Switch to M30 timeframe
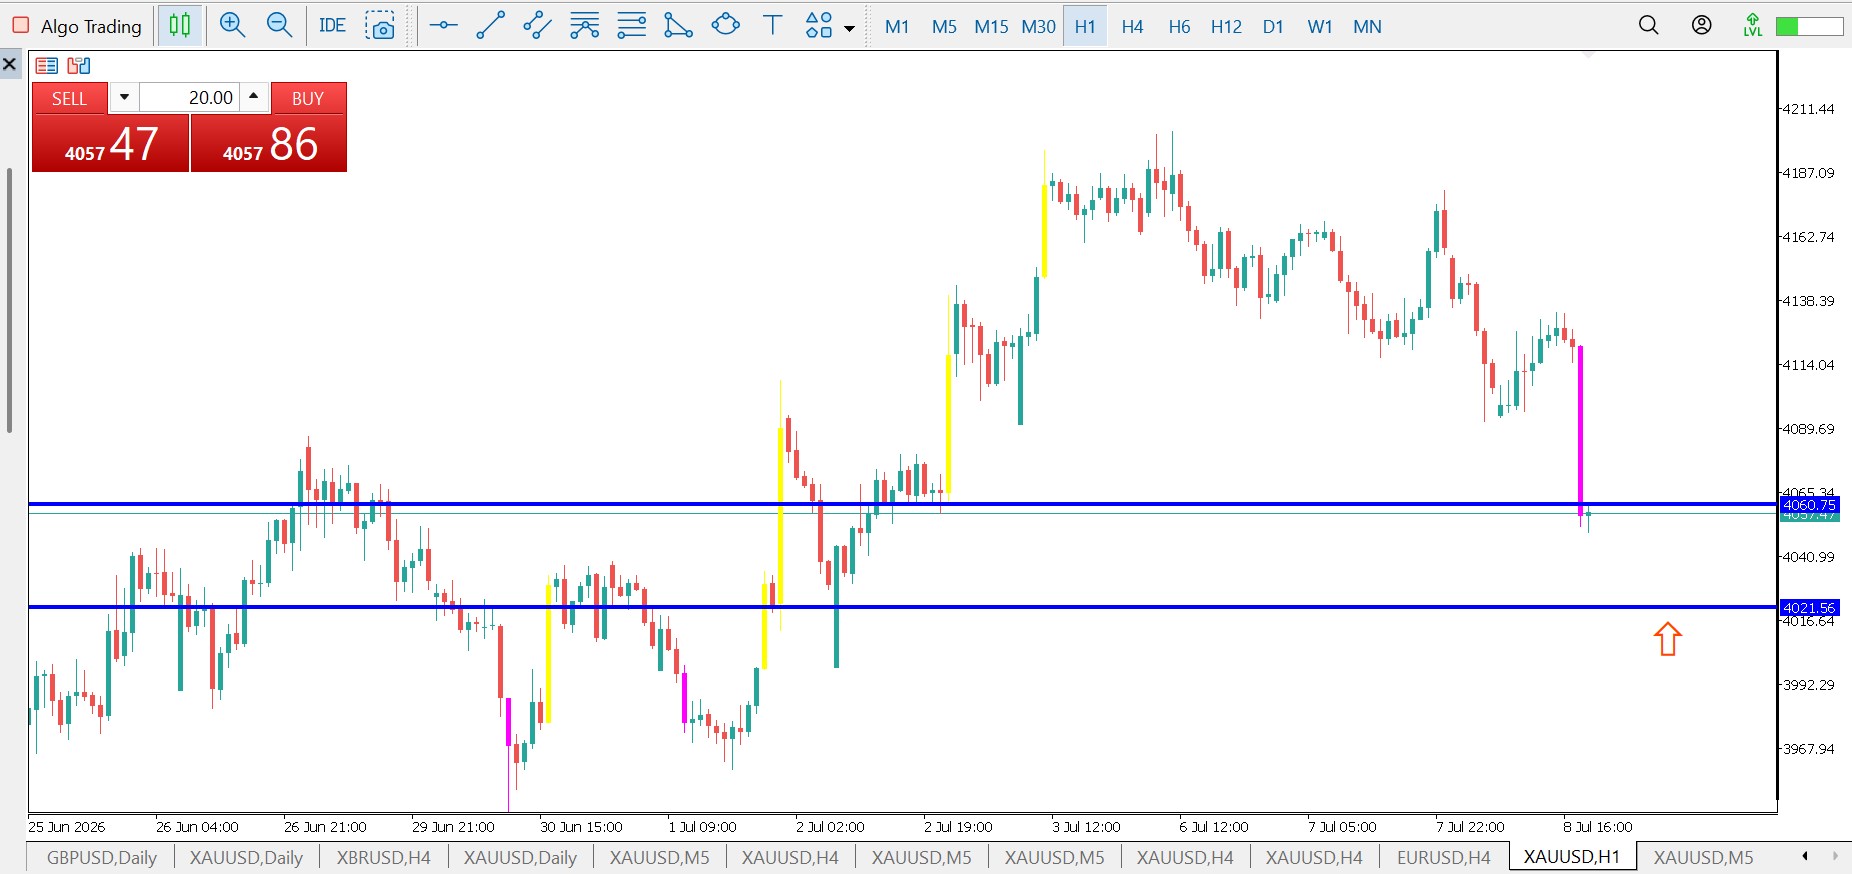This screenshot has width=1852, height=874. 1038,27
